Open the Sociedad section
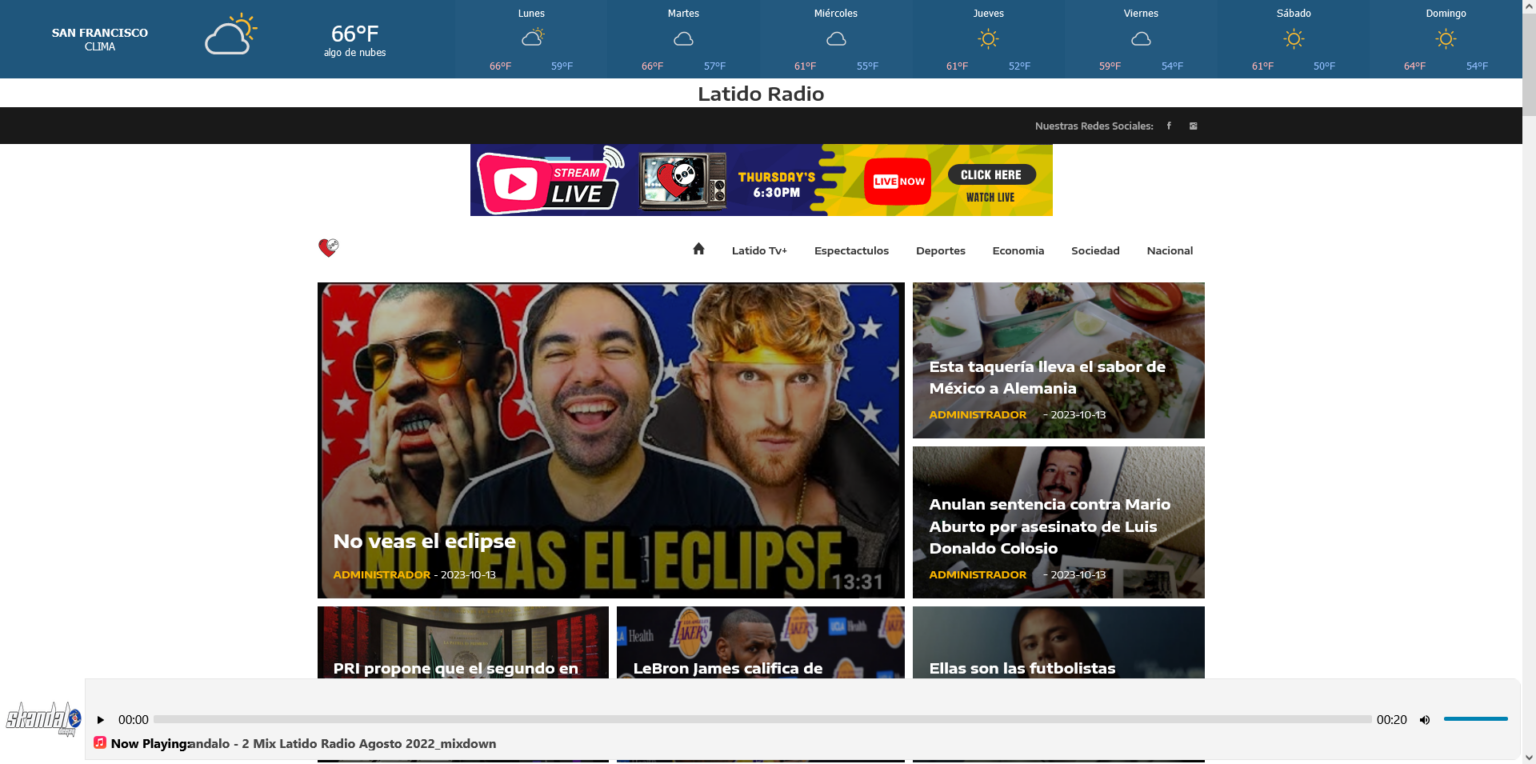1536x764 pixels. point(1095,251)
